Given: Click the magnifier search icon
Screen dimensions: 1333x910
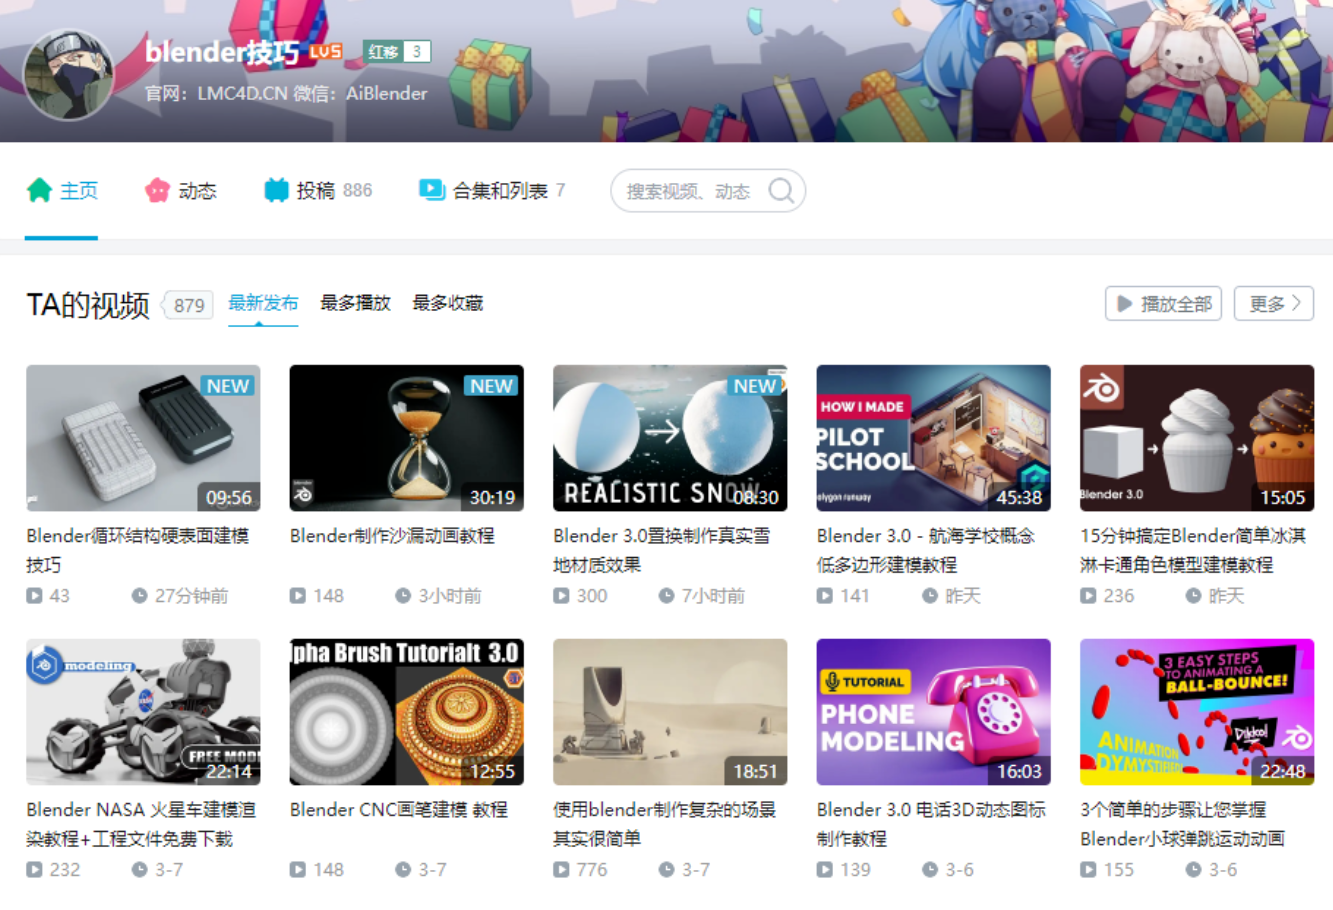Looking at the screenshot, I should pos(781,191).
